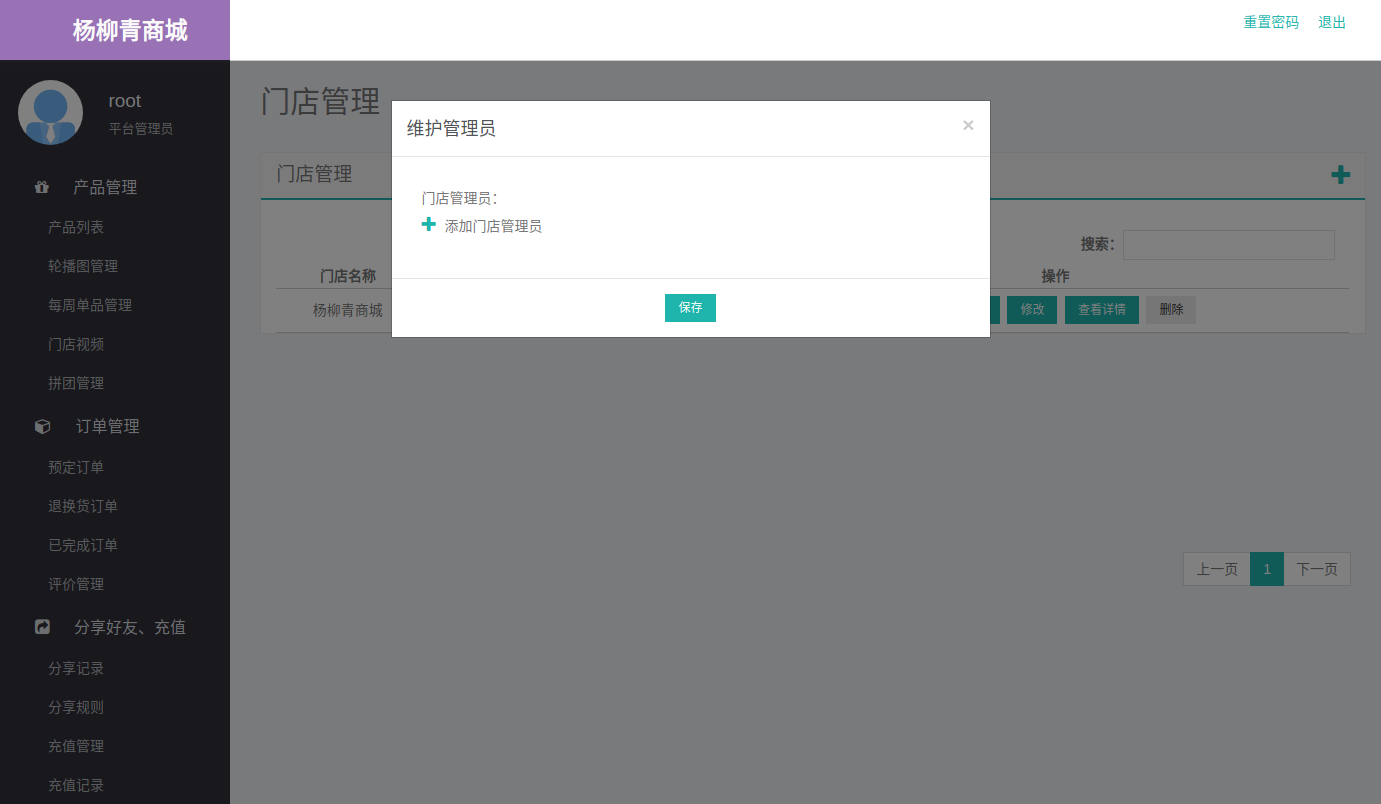Image resolution: width=1381 pixels, height=804 pixels.
Task: Expand the 产品管理 menu section
Action: tap(105, 187)
